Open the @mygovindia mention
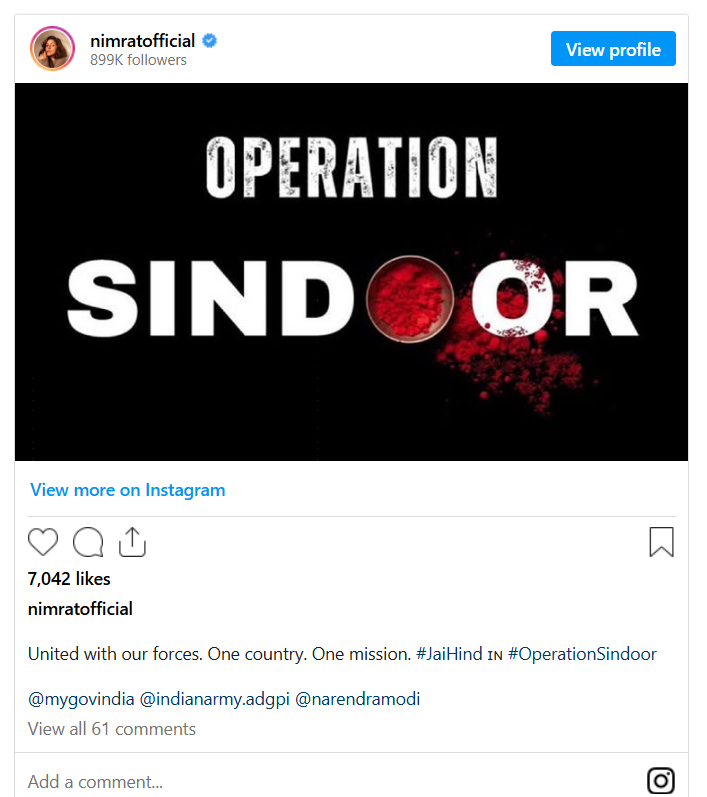Image resolution: width=707 pixels, height=797 pixels. [x=81, y=699]
